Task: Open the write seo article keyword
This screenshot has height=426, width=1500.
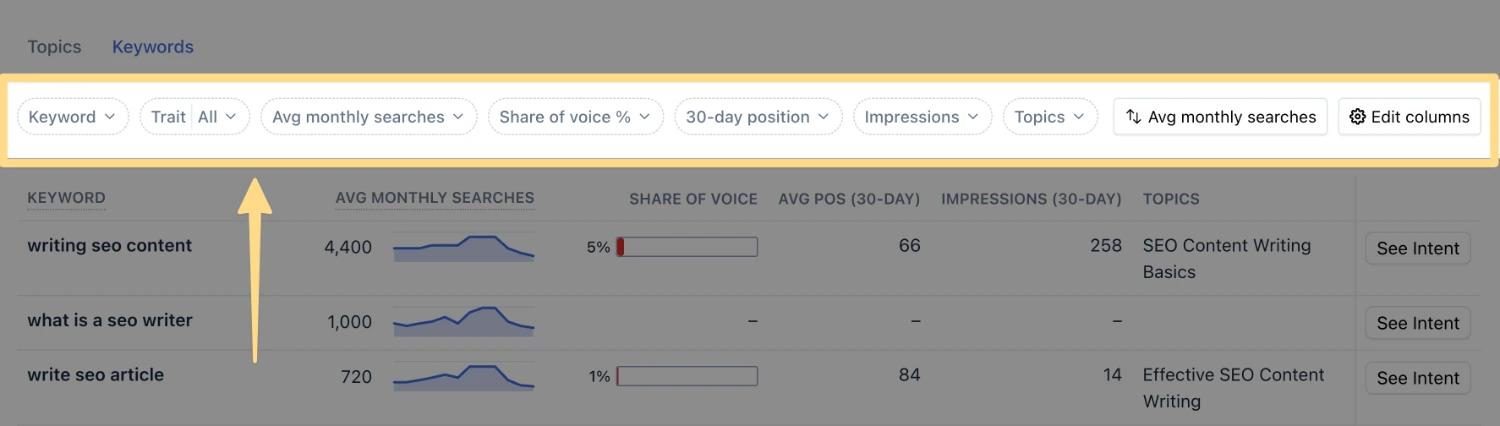Action: pyautogui.click(x=96, y=375)
